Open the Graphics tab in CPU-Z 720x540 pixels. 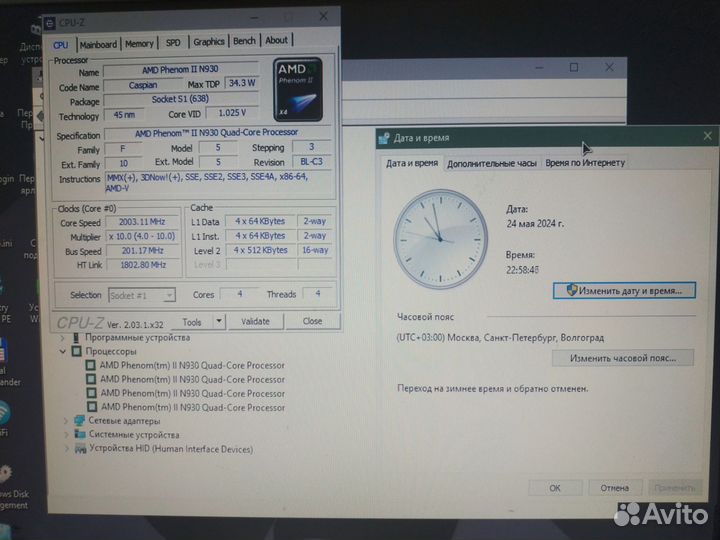(x=209, y=42)
